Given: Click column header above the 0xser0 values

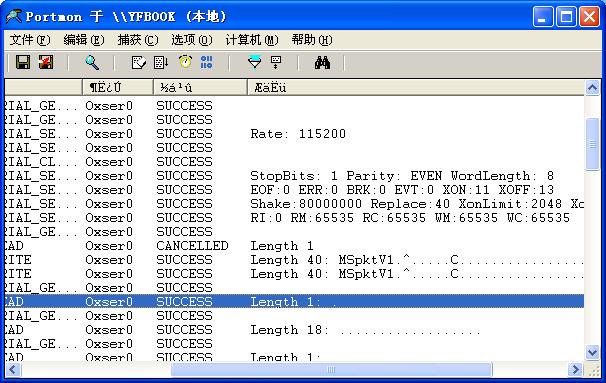Looking at the screenshot, I should point(118,87).
